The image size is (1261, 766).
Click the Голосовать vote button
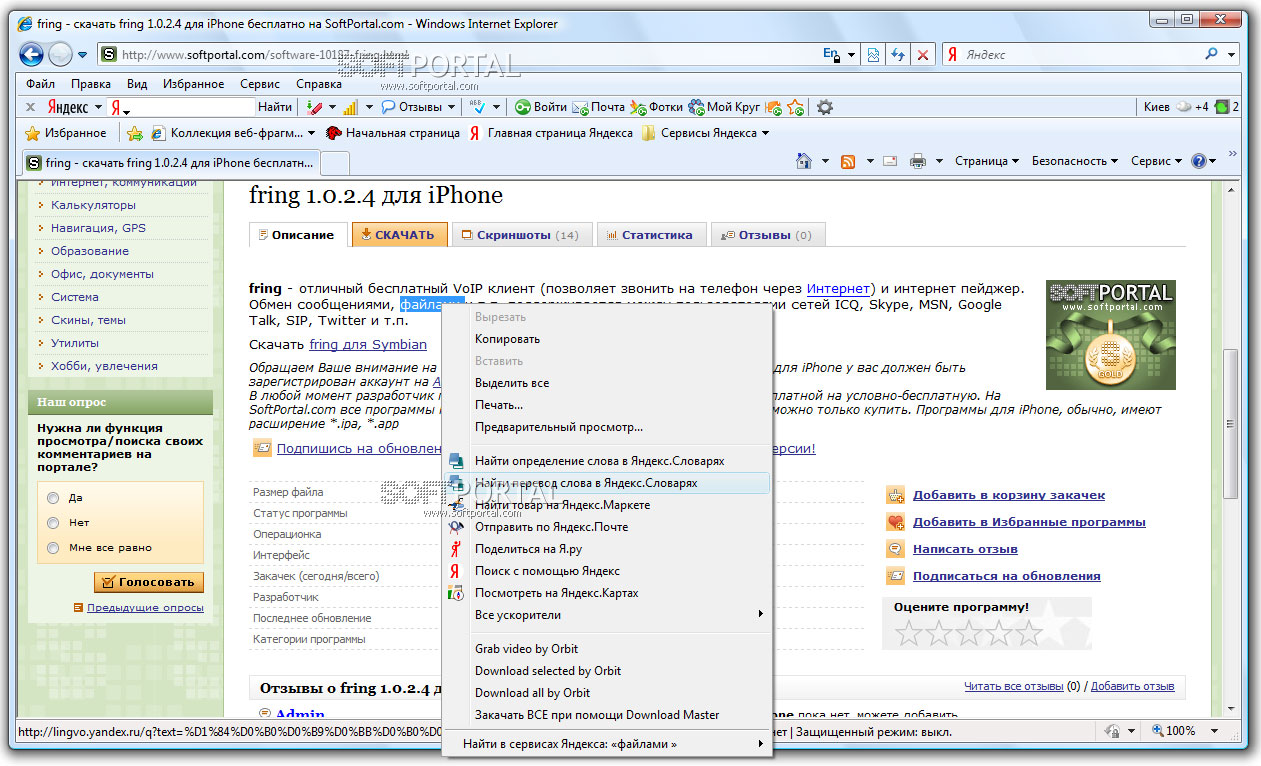click(149, 582)
